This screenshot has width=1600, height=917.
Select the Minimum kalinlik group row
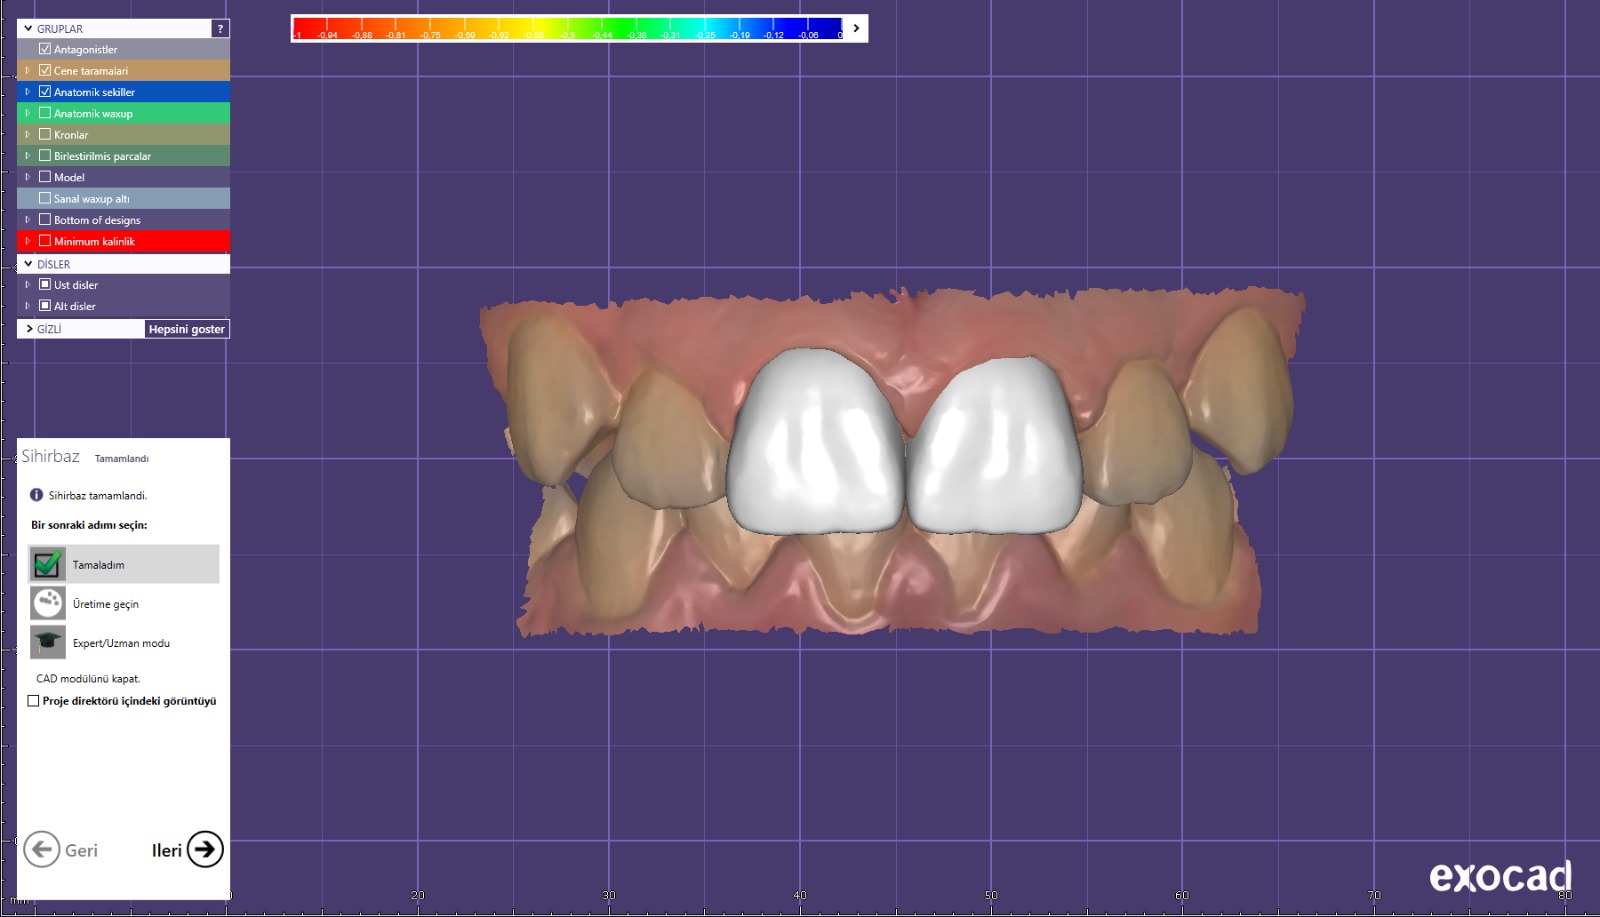pyautogui.click(x=130, y=241)
